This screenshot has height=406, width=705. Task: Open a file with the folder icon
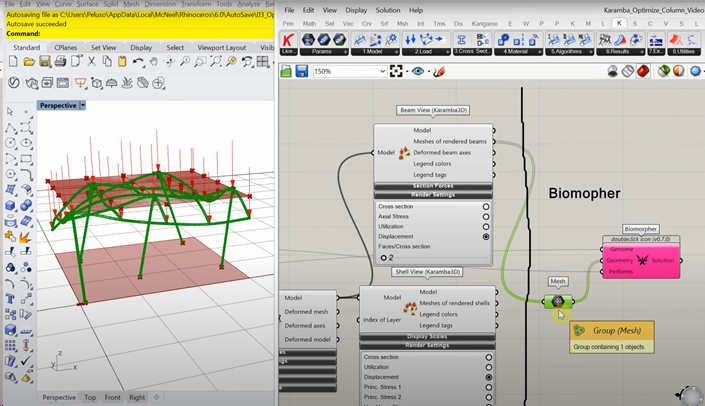point(29,62)
